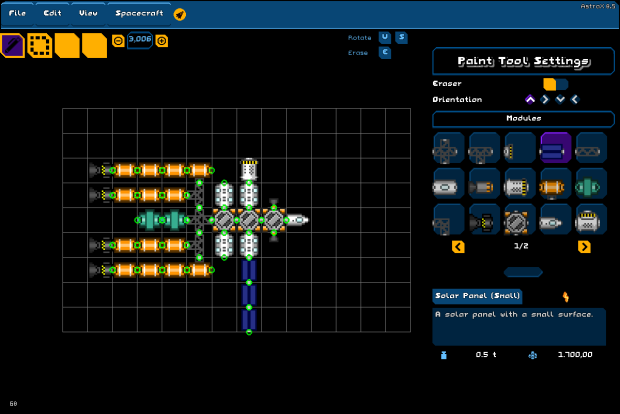Open the Edit menu

pyautogui.click(x=52, y=13)
